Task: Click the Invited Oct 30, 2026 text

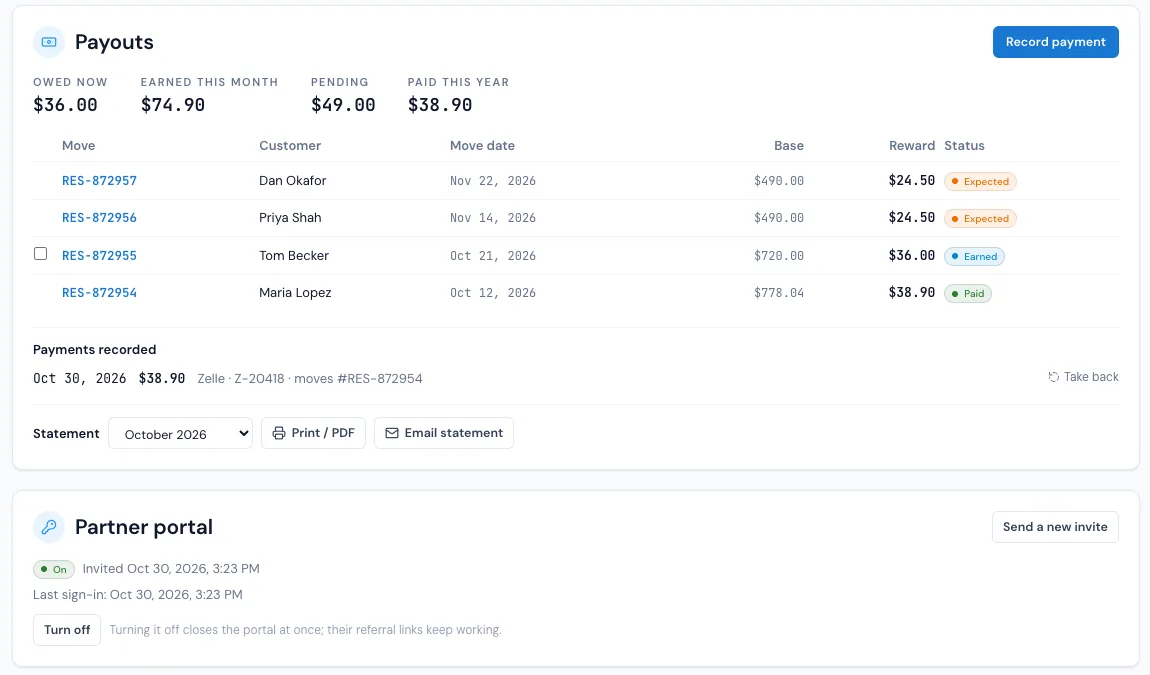Action: pos(171,569)
